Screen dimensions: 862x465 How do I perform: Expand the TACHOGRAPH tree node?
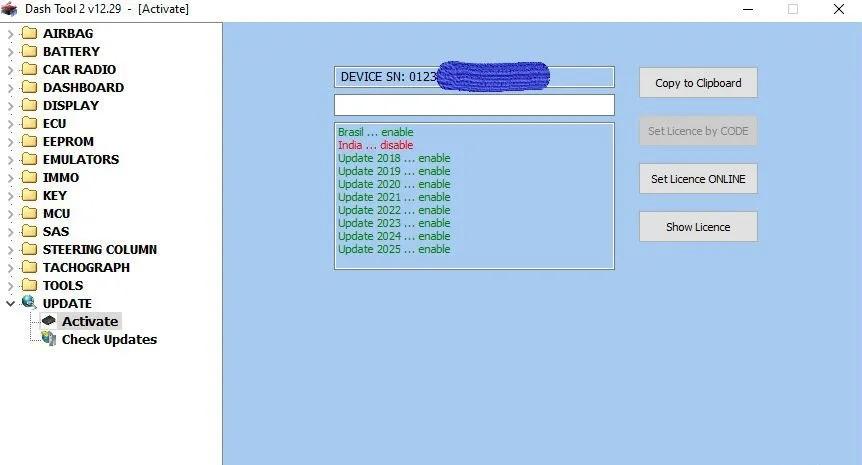(x=10, y=268)
